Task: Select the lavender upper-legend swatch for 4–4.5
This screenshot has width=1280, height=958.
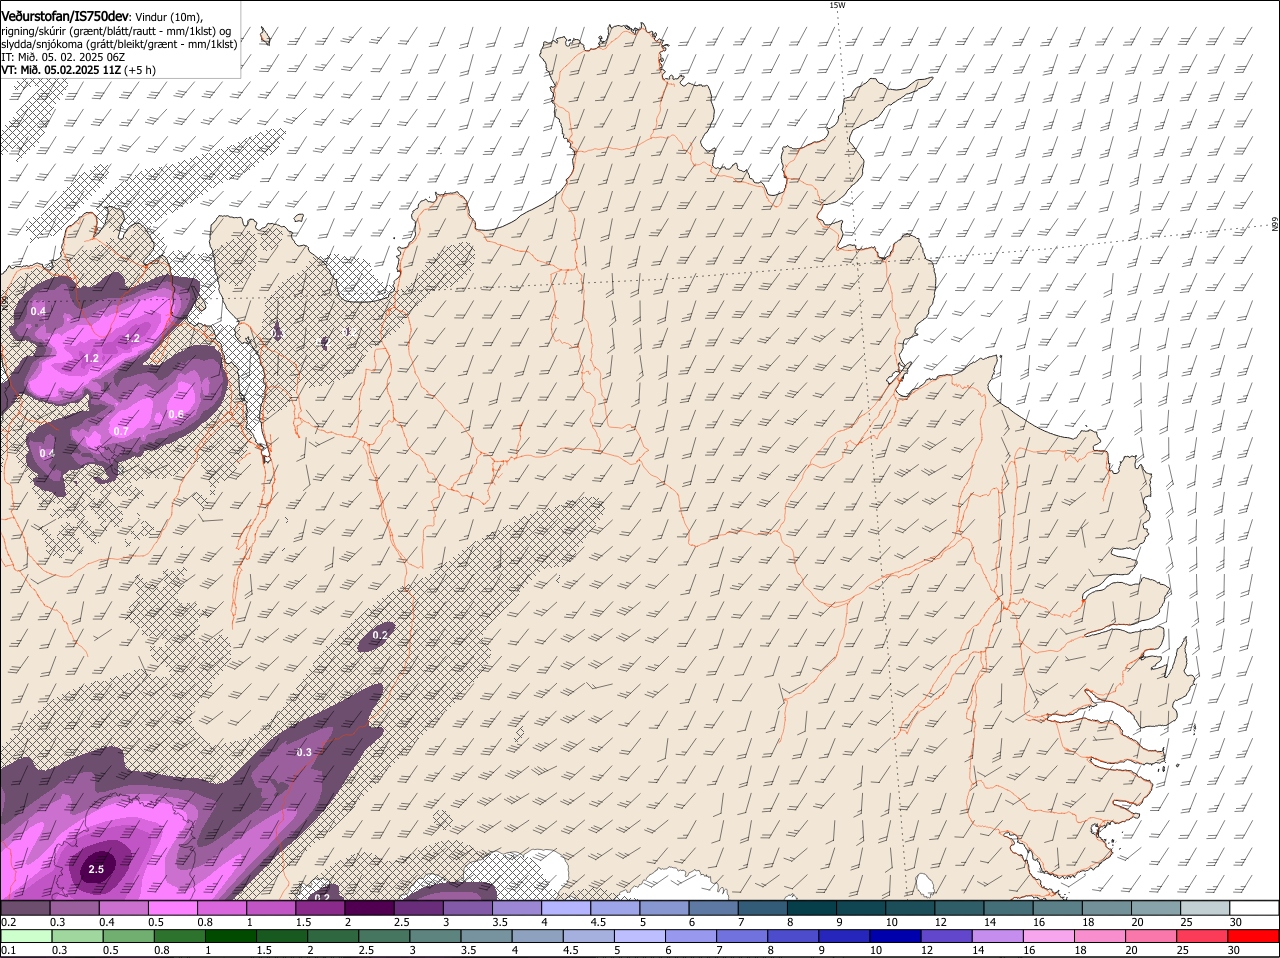Action: pyautogui.click(x=568, y=908)
